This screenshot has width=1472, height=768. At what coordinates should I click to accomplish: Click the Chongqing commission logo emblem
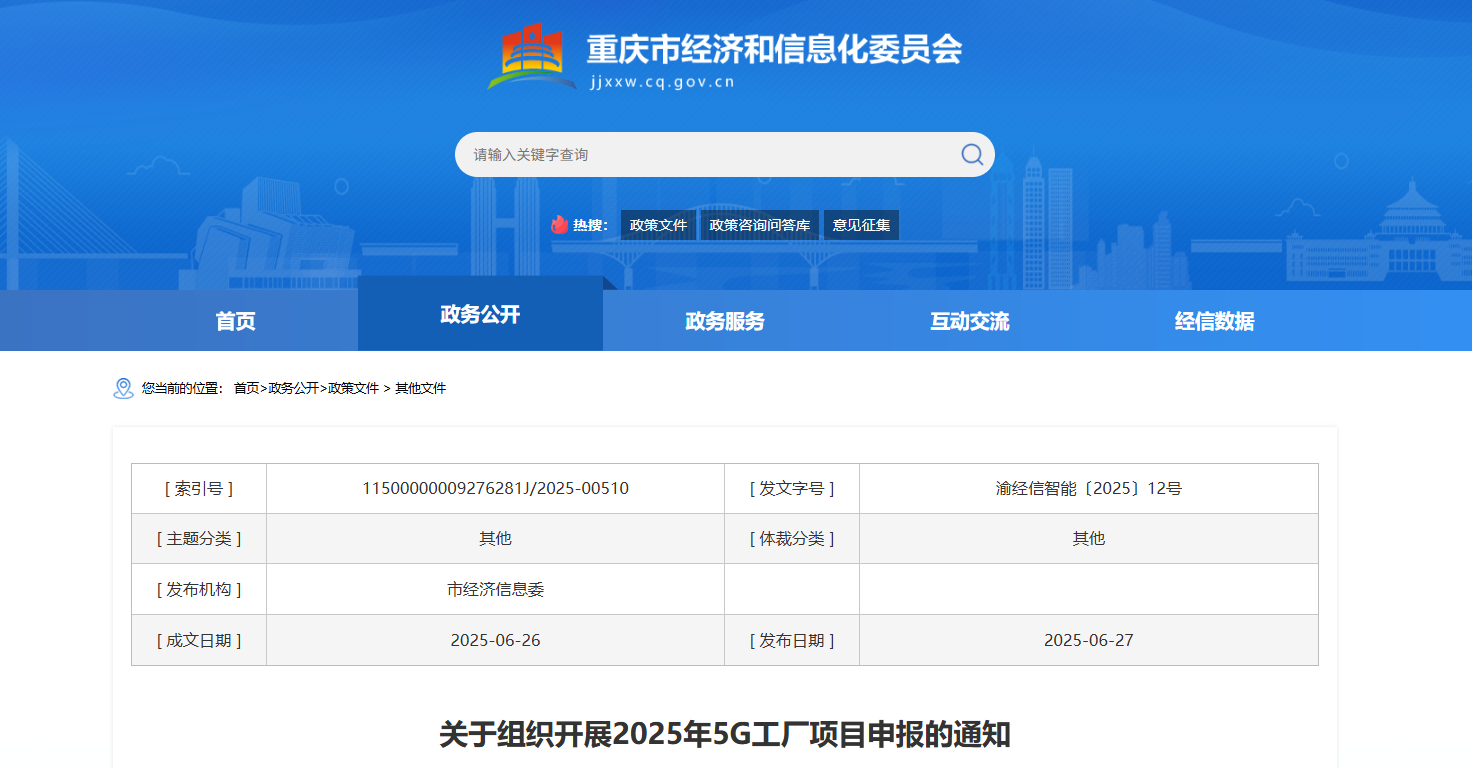point(532,57)
